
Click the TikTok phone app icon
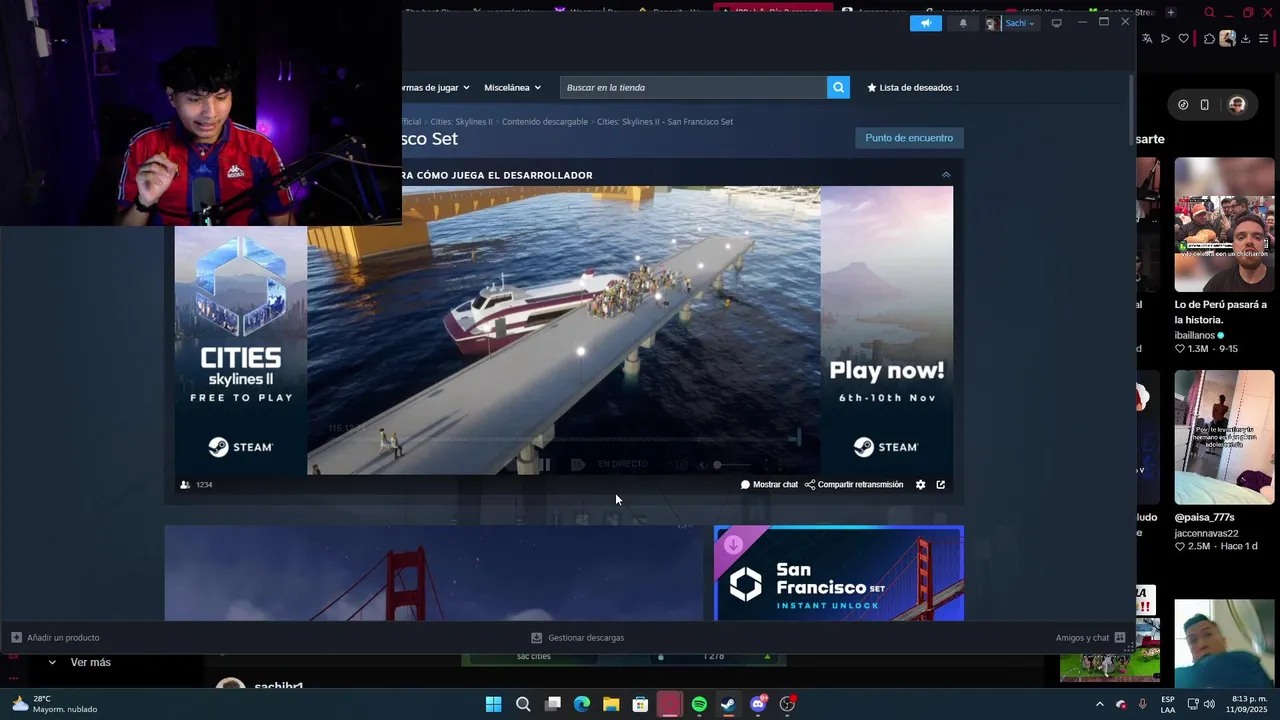(x=1205, y=105)
